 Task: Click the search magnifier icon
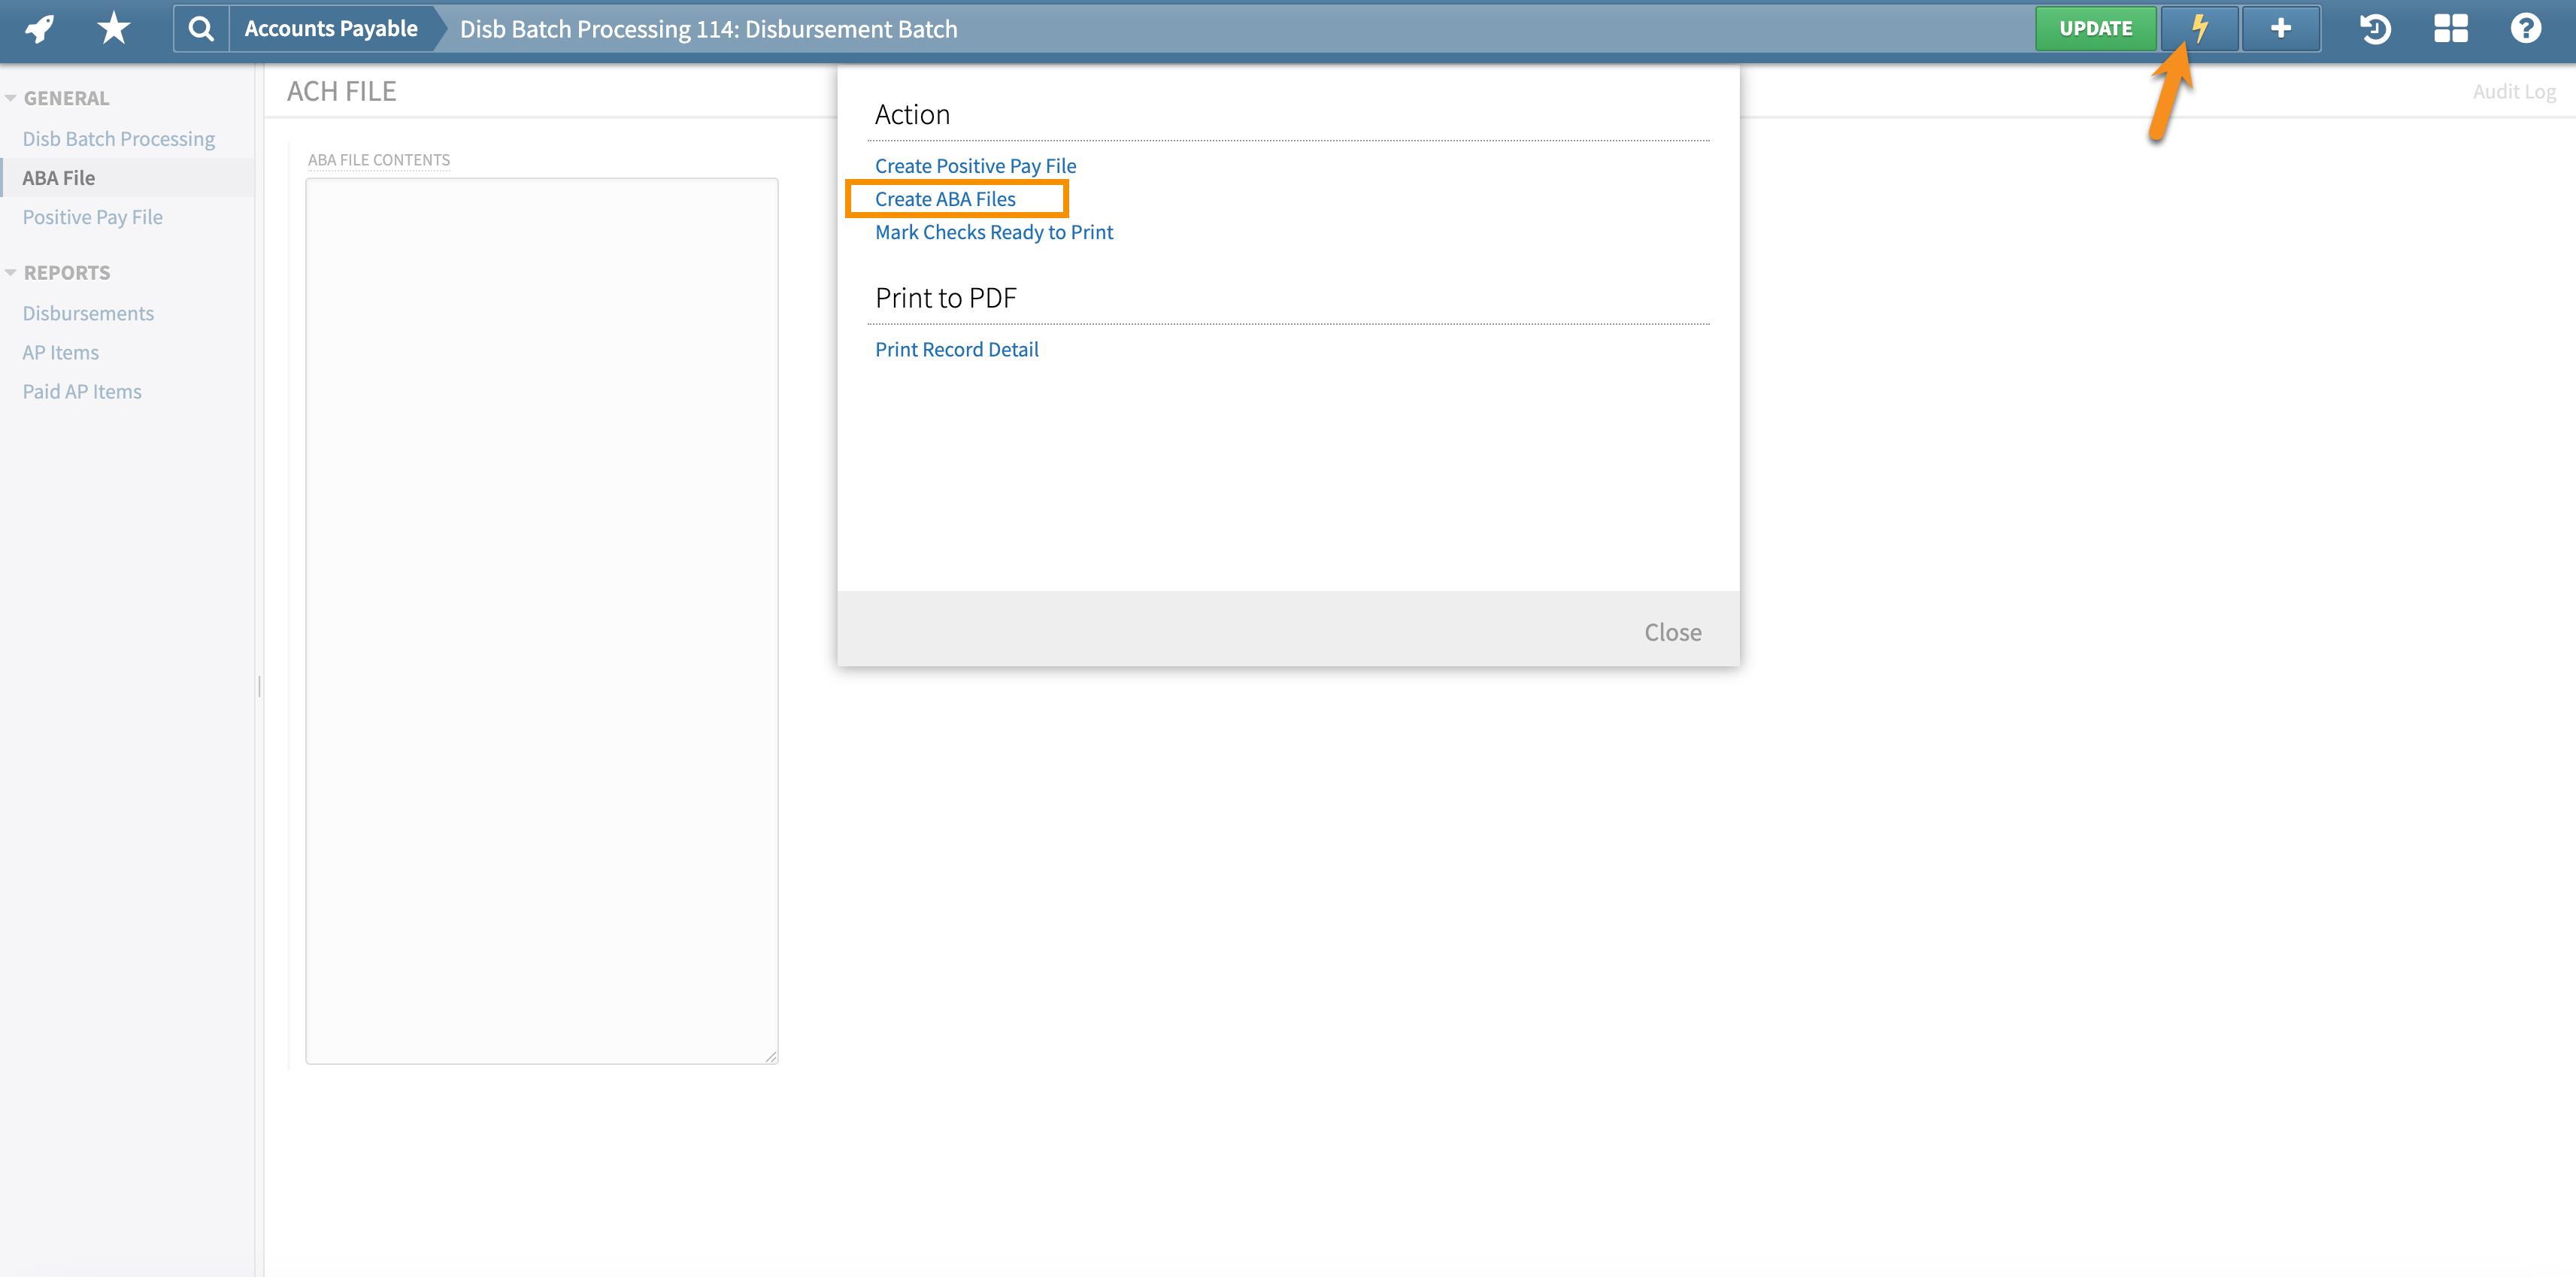pyautogui.click(x=201, y=28)
